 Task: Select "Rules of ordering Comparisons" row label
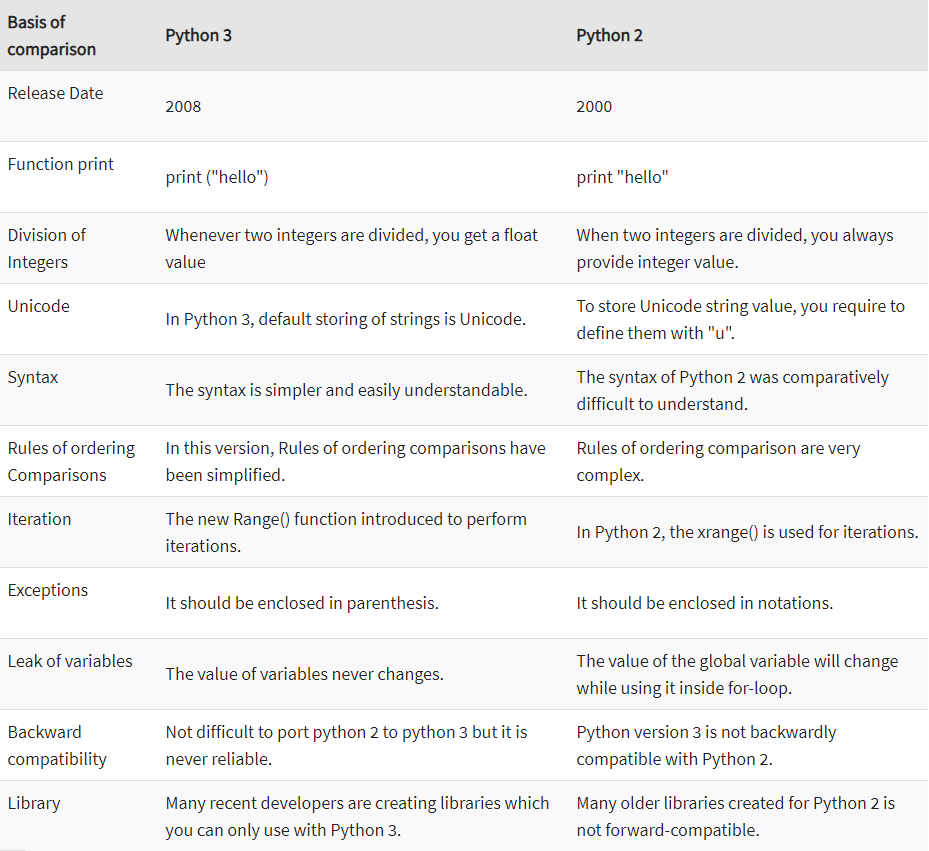pyautogui.click(x=71, y=461)
